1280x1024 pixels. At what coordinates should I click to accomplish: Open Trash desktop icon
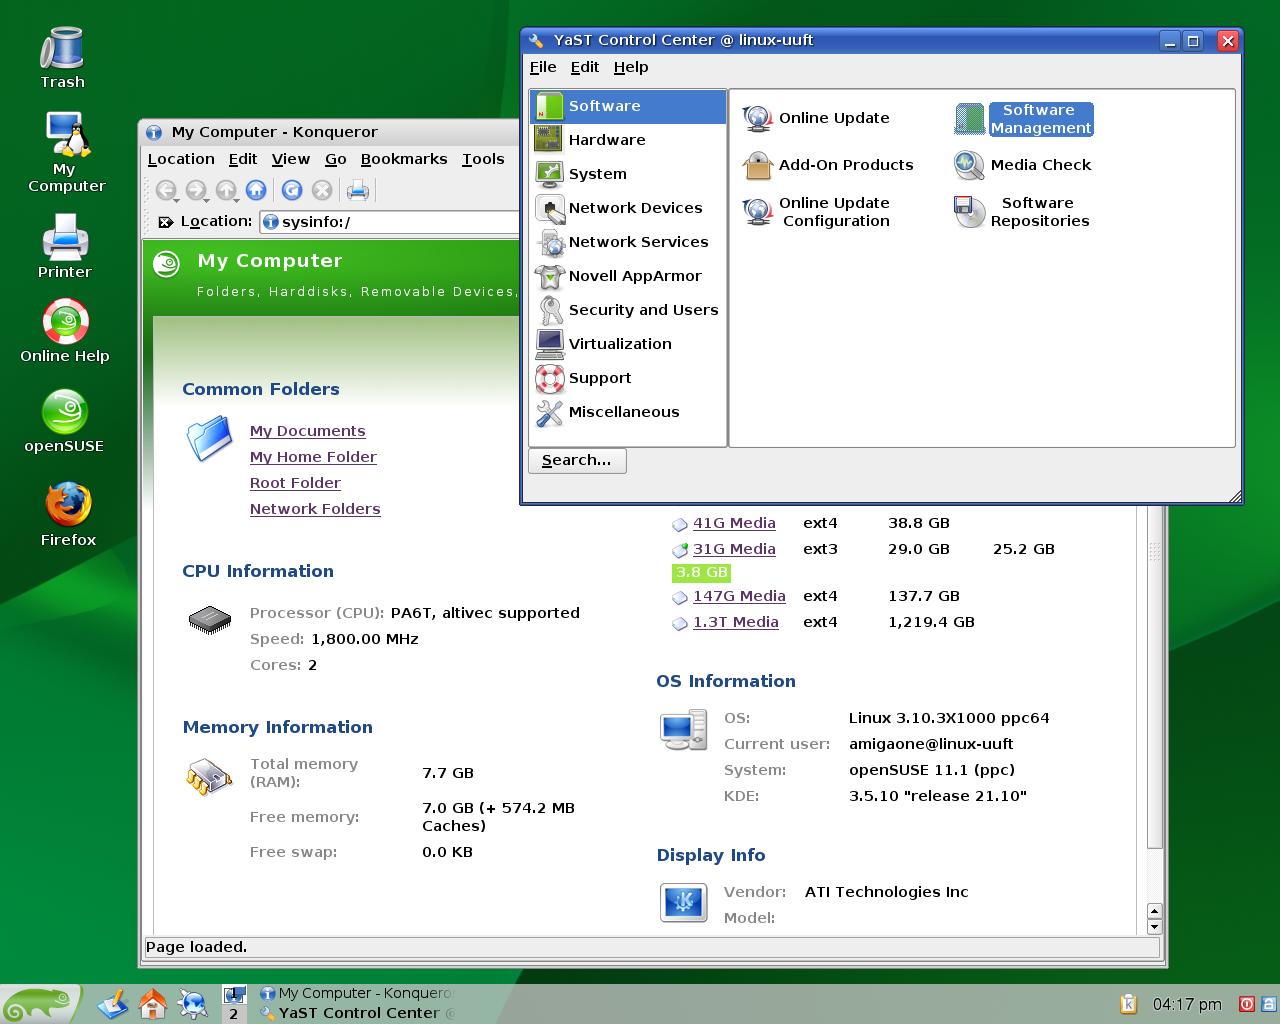63,58
